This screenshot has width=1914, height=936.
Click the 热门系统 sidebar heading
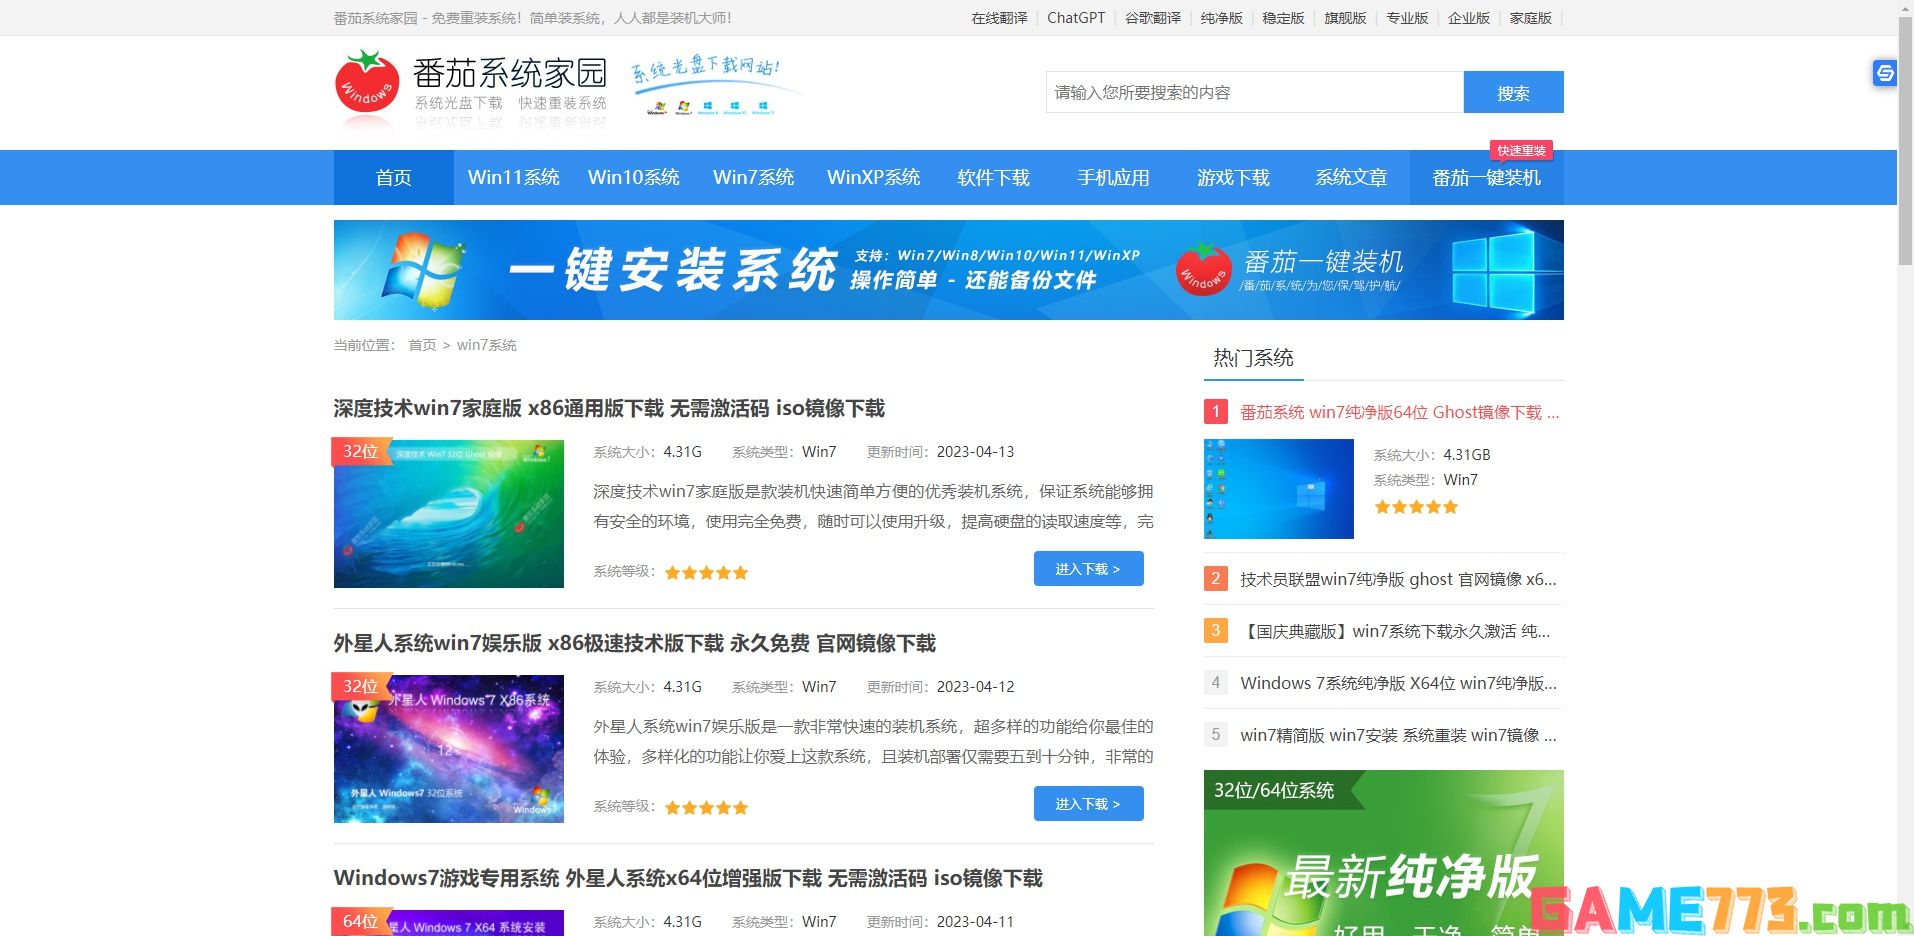point(1253,358)
